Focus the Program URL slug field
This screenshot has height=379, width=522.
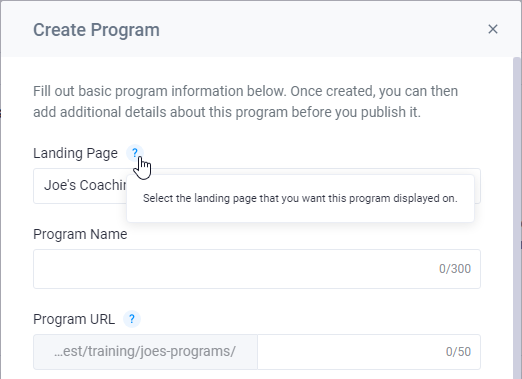tap(369, 352)
